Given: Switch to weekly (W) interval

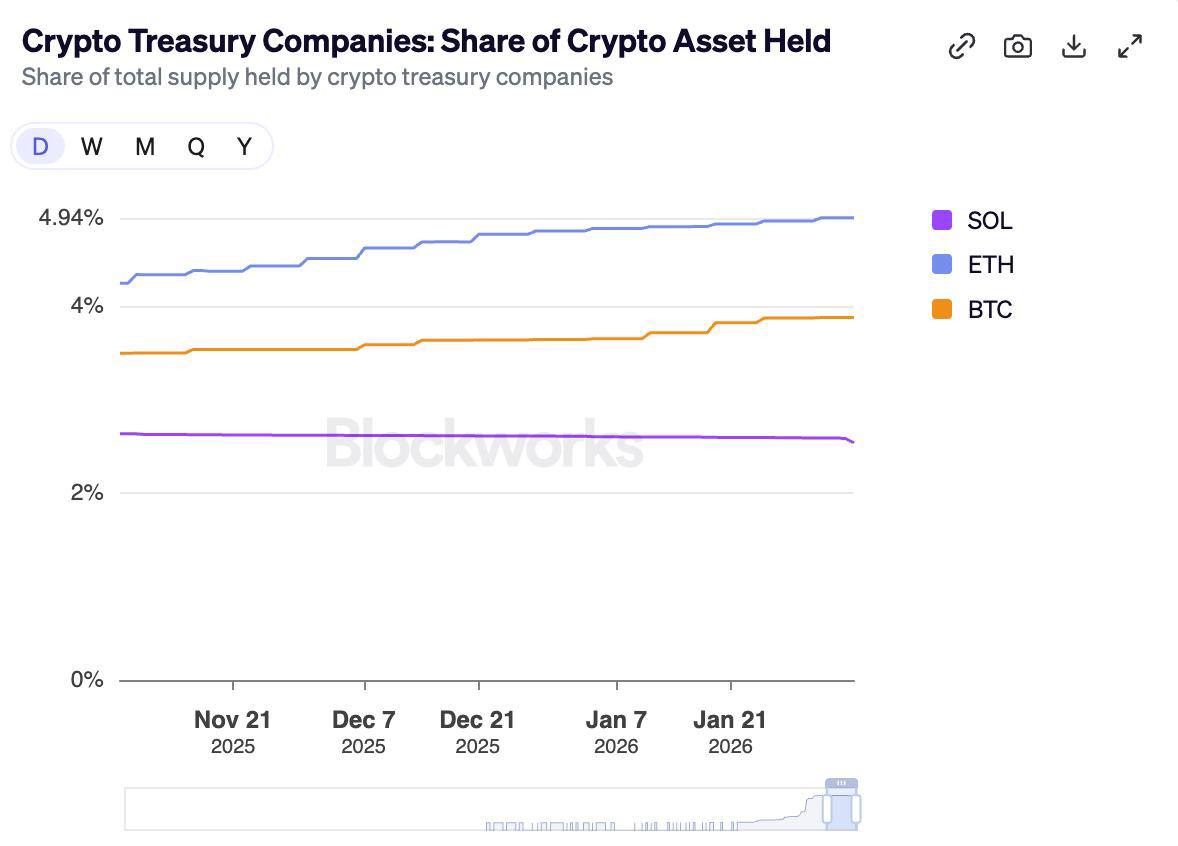Looking at the screenshot, I should click(x=91, y=147).
